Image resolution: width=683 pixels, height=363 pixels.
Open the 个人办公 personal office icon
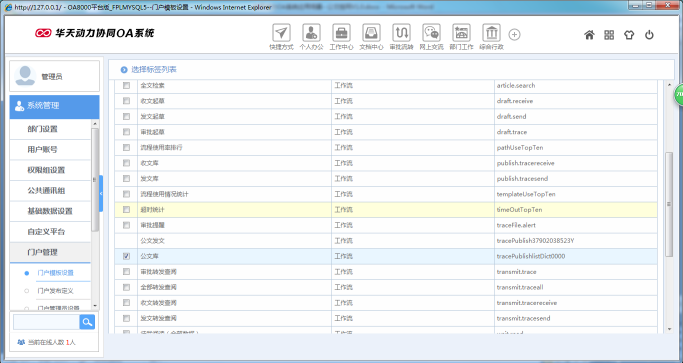click(x=311, y=33)
